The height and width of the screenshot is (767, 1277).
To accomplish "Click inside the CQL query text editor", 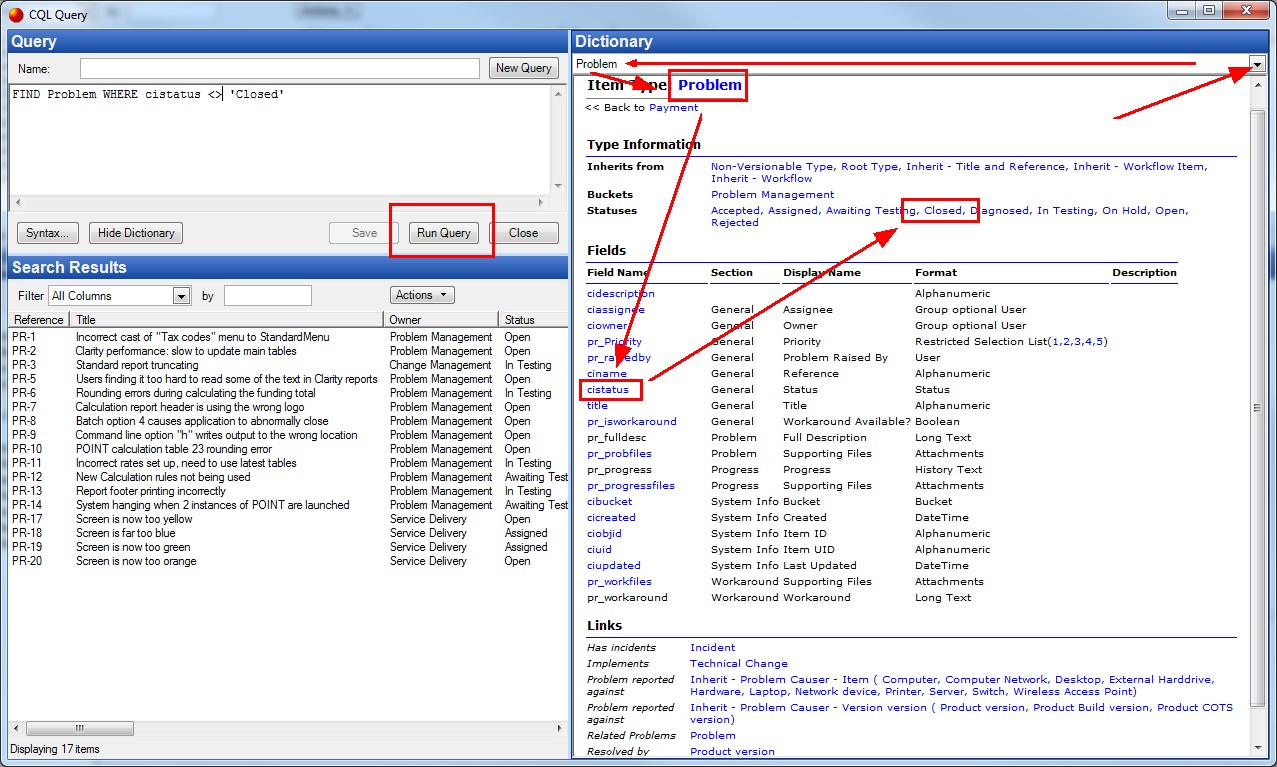I will tap(280, 139).
